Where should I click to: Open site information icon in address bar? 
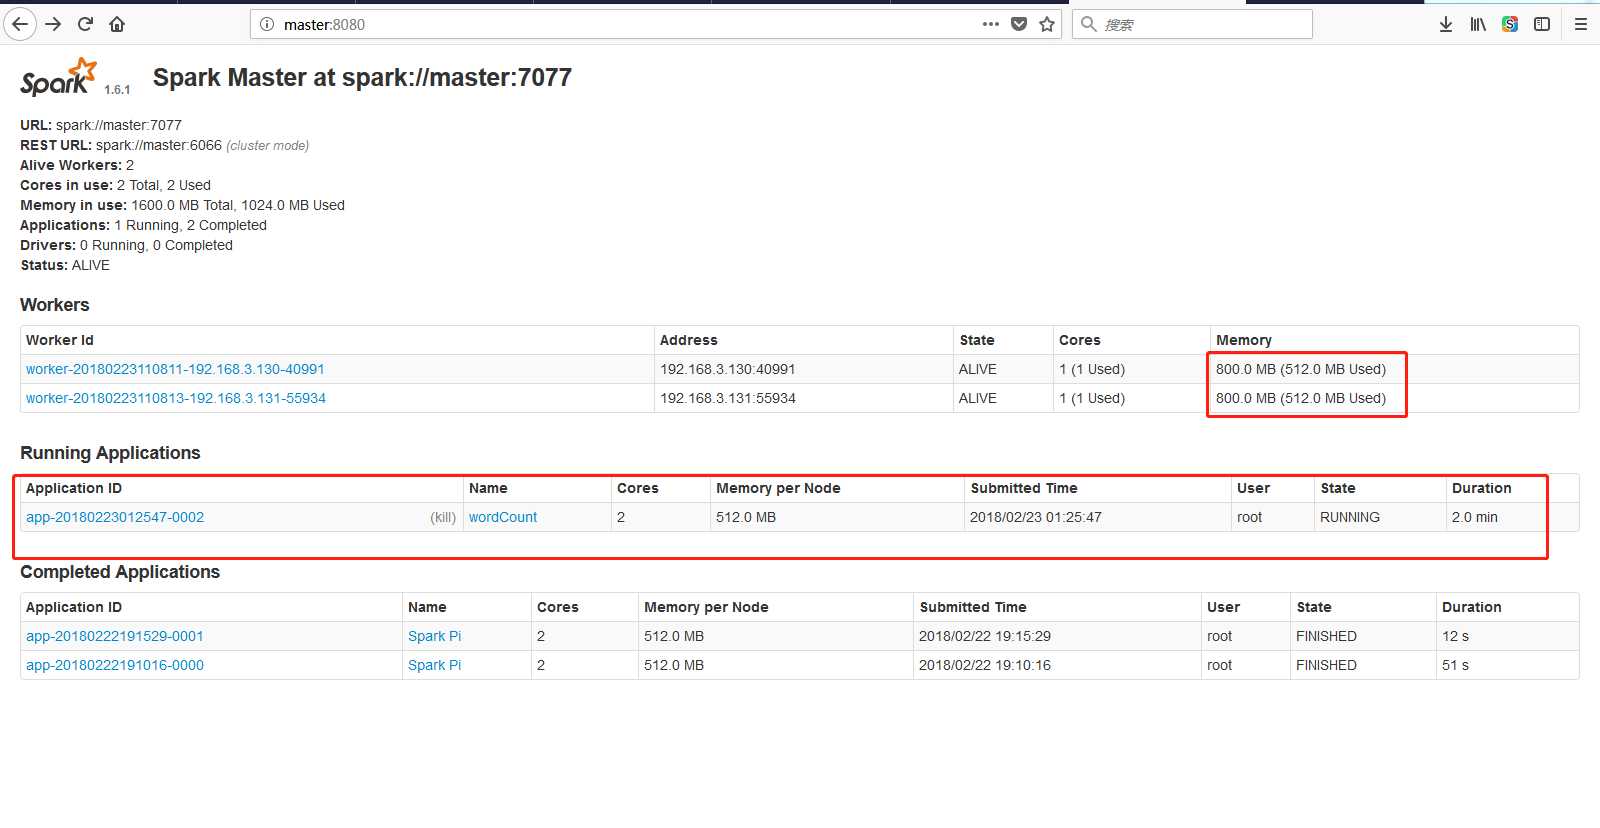point(267,24)
